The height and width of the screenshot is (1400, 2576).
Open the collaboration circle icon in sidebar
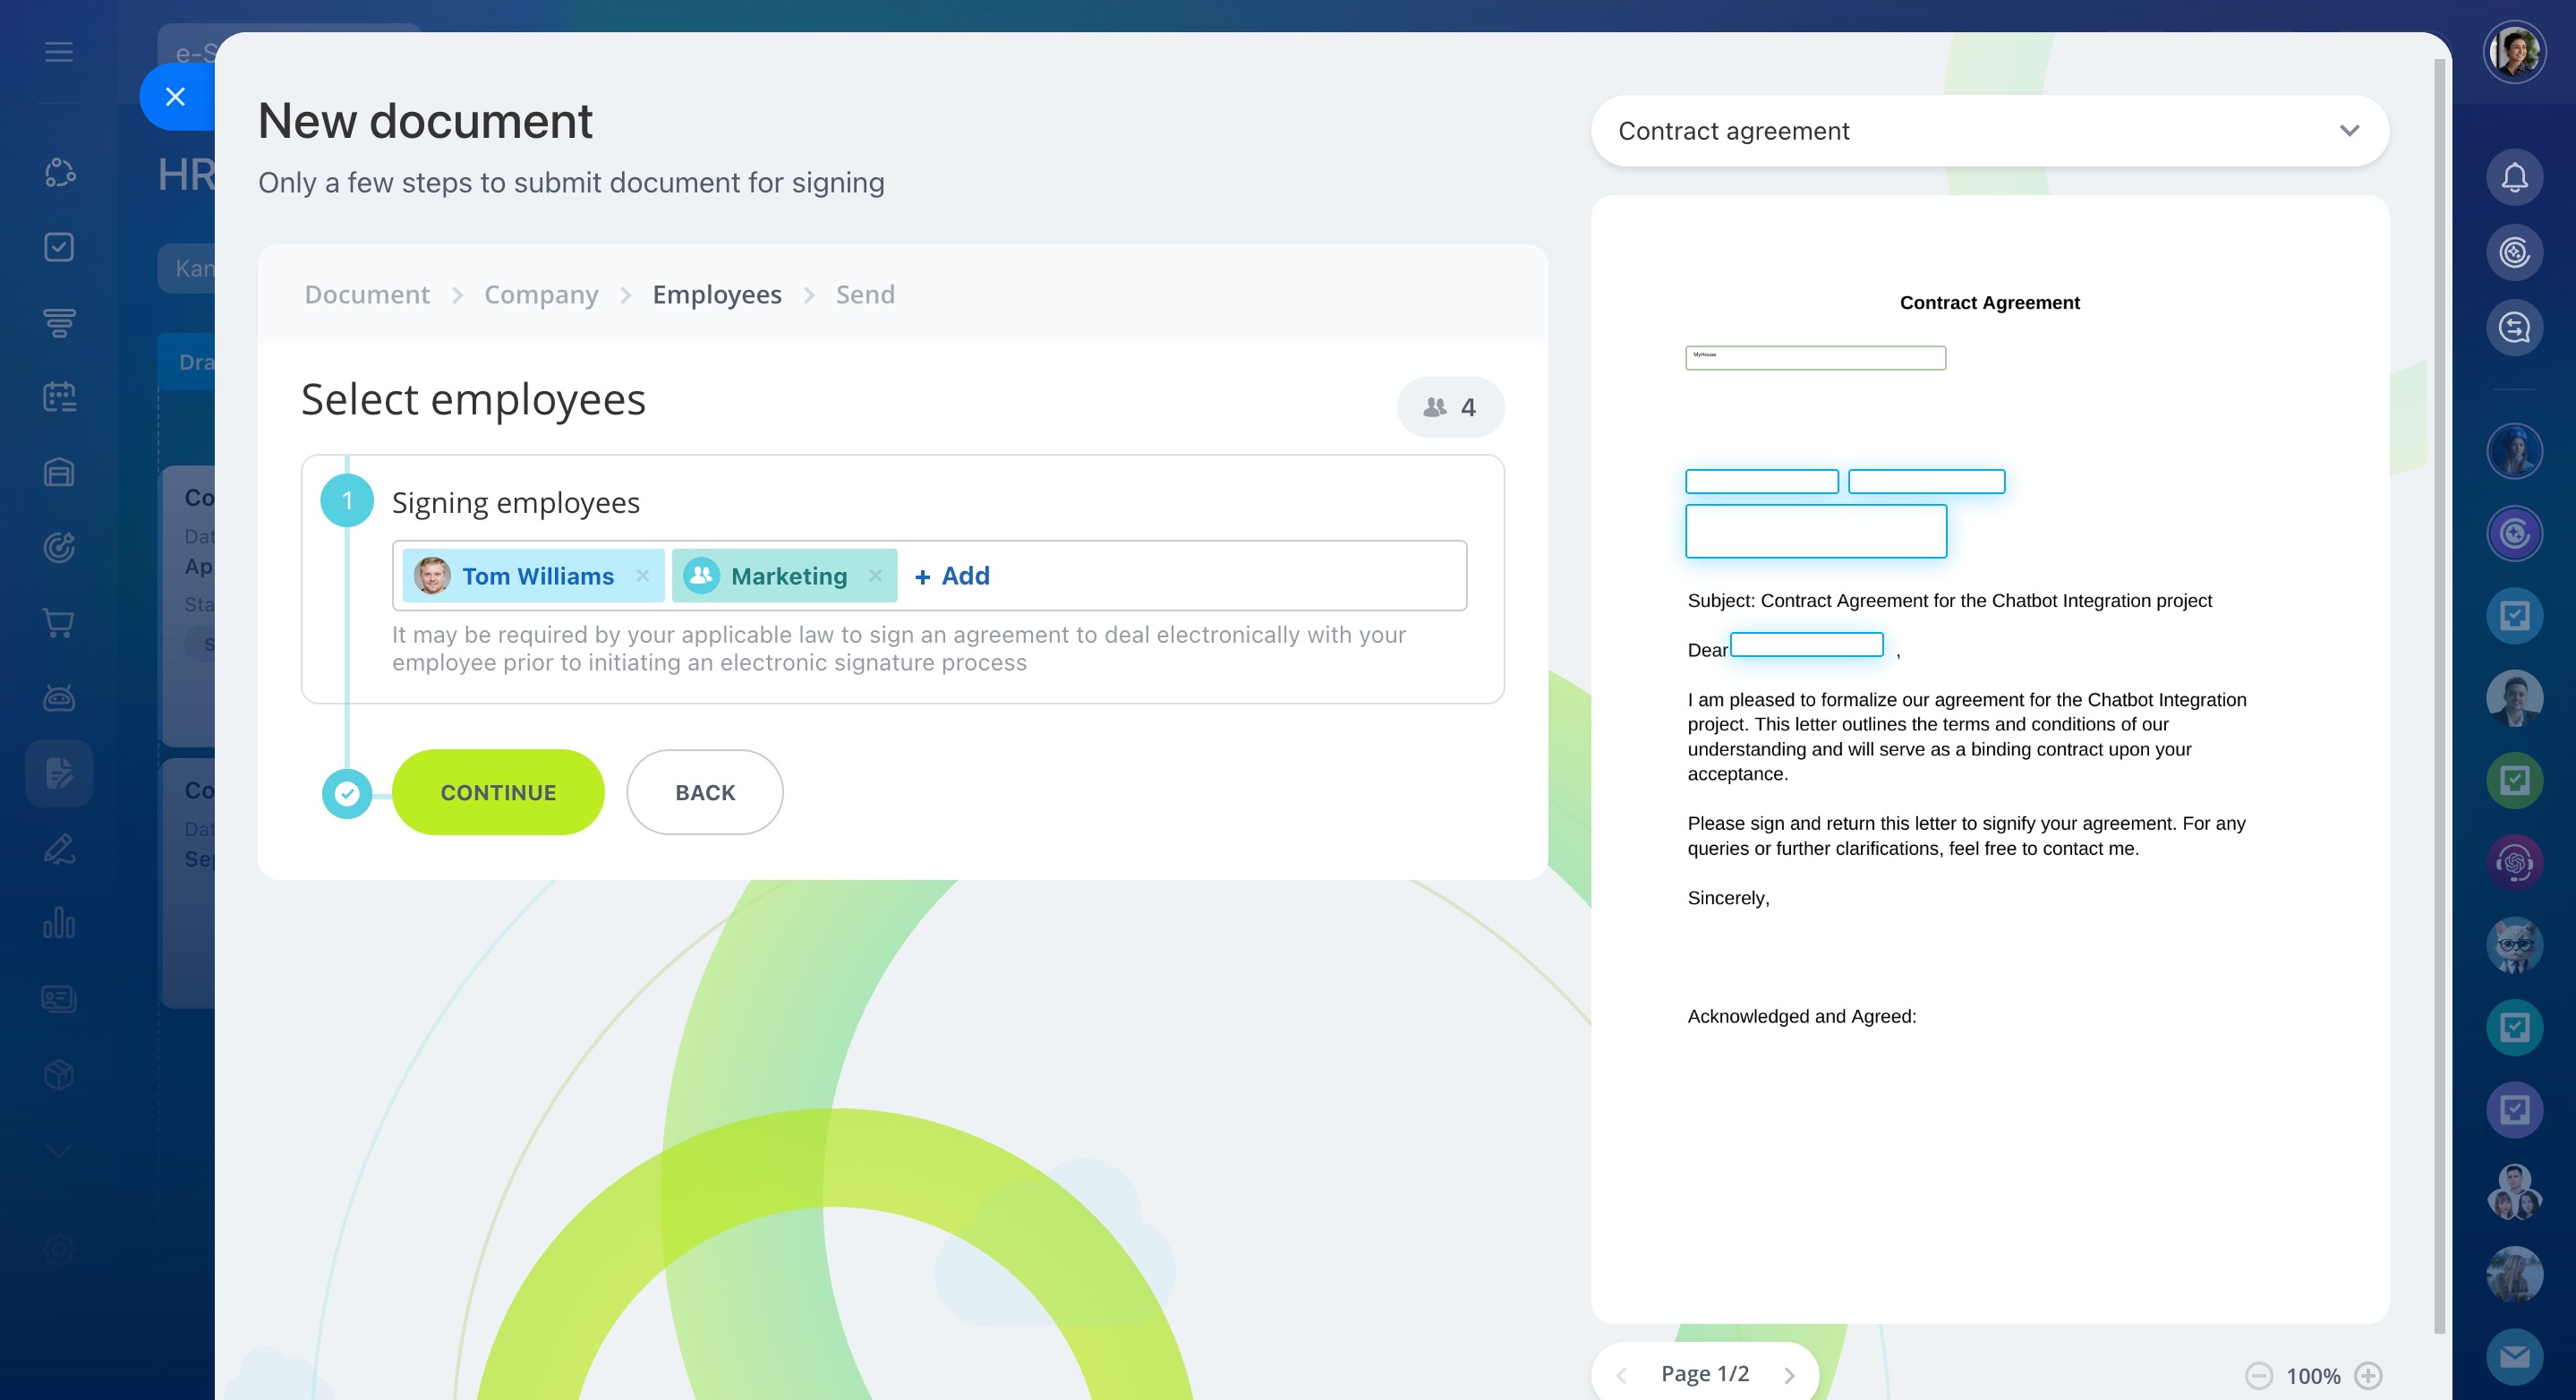tap(59, 172)
